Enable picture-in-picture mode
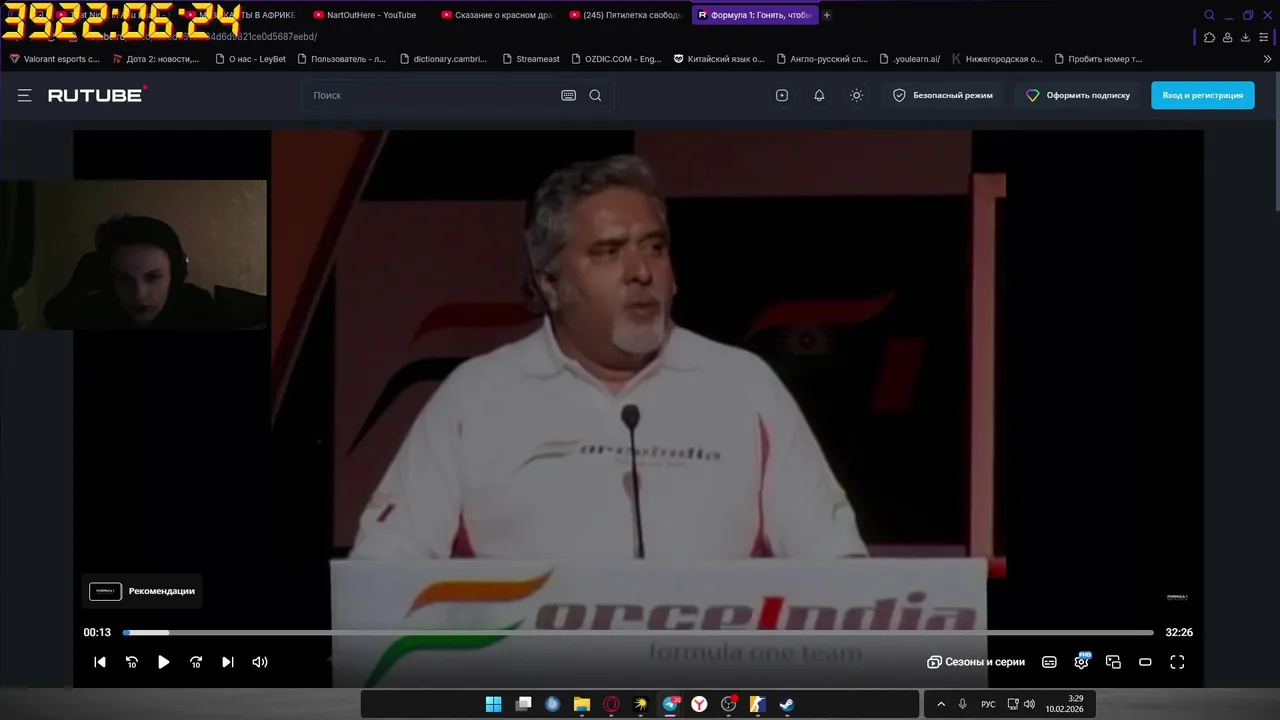Image resolution: width=1280 pixels, height=720 pixels. click(1113, 662)
